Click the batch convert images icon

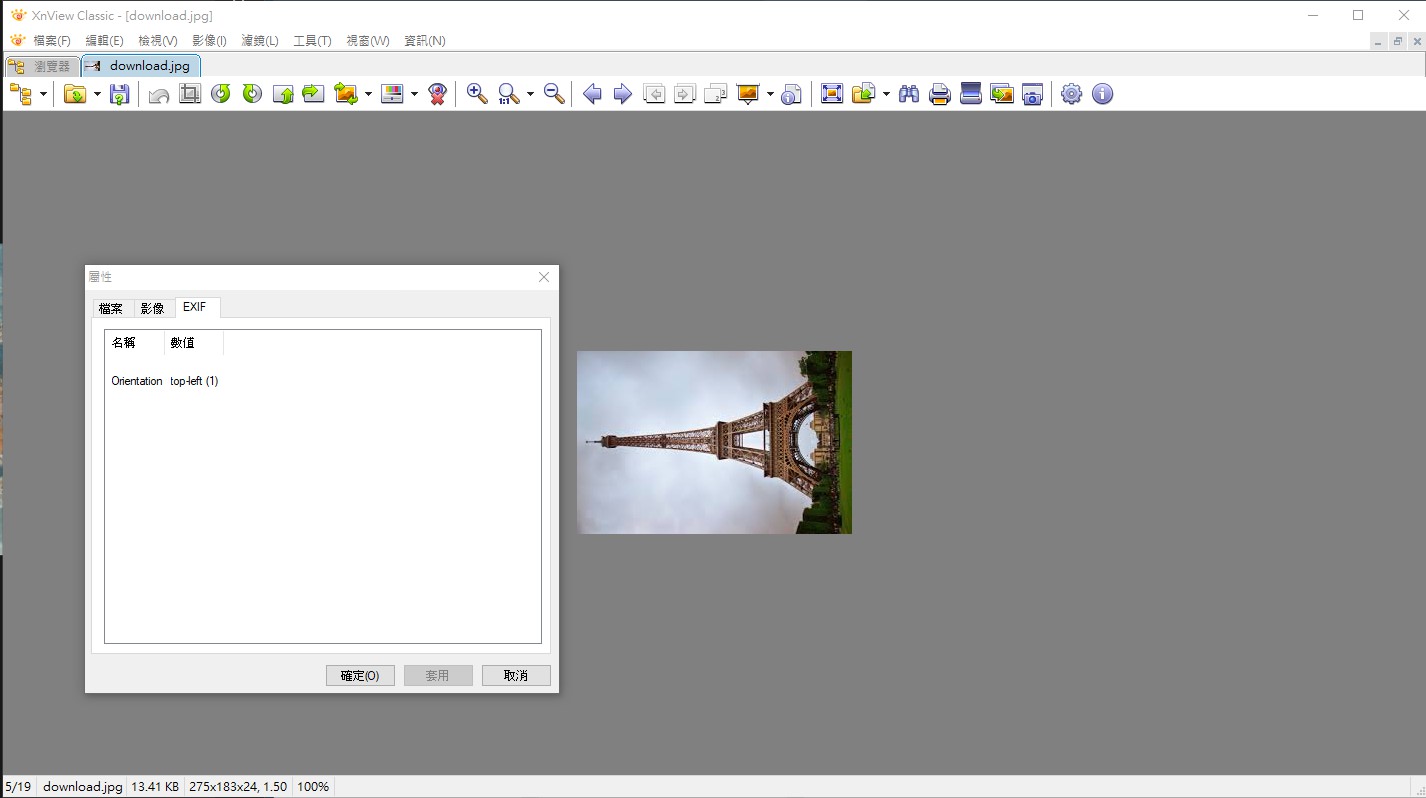(x=1002, y=94)
